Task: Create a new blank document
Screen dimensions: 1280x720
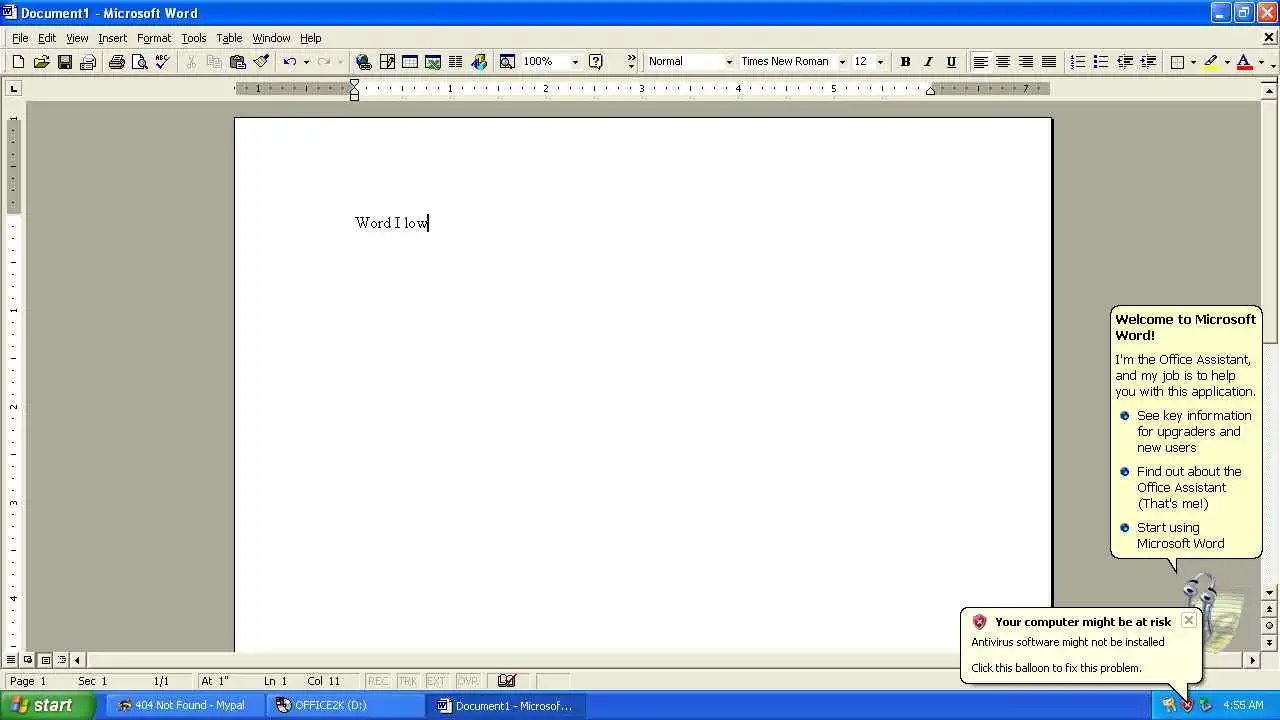Action: [18, 62]
